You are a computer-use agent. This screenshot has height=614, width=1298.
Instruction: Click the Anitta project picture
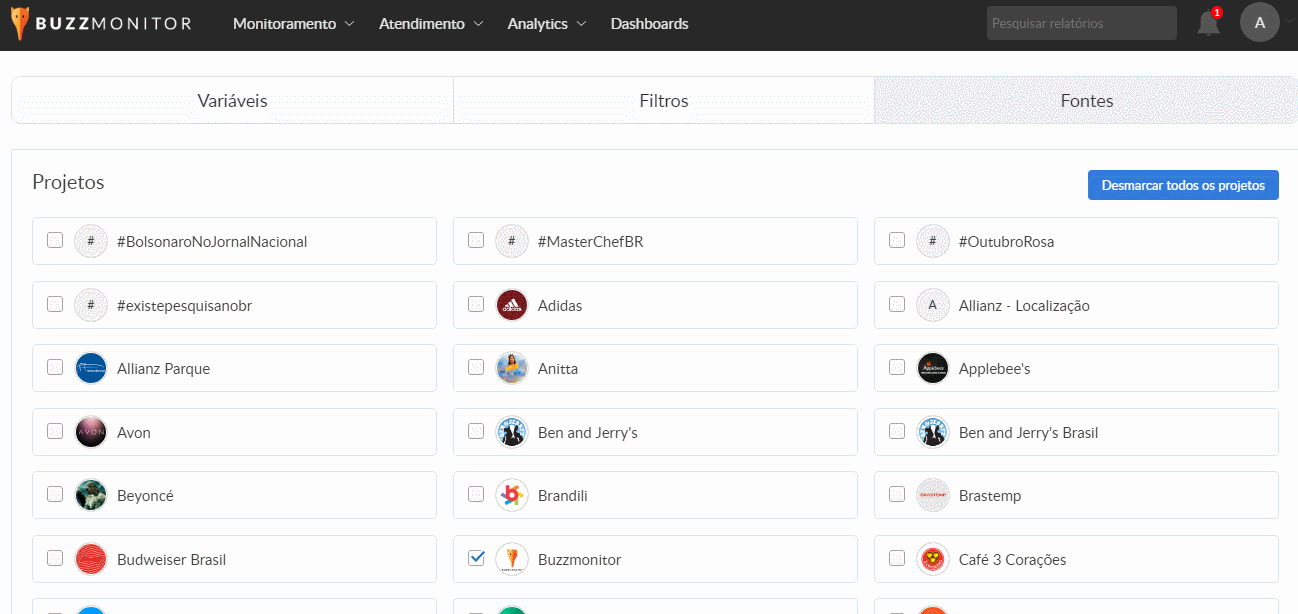coord(511,368)
